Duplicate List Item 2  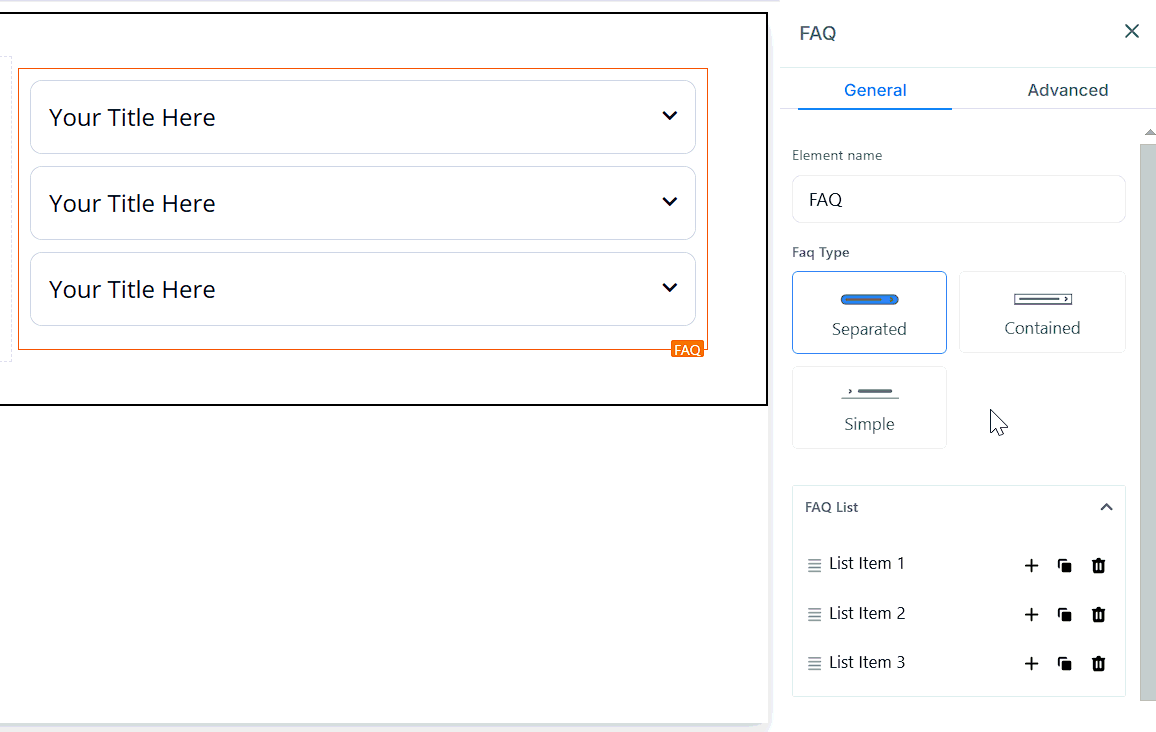pyautogui.click(x=1065, y=615)
